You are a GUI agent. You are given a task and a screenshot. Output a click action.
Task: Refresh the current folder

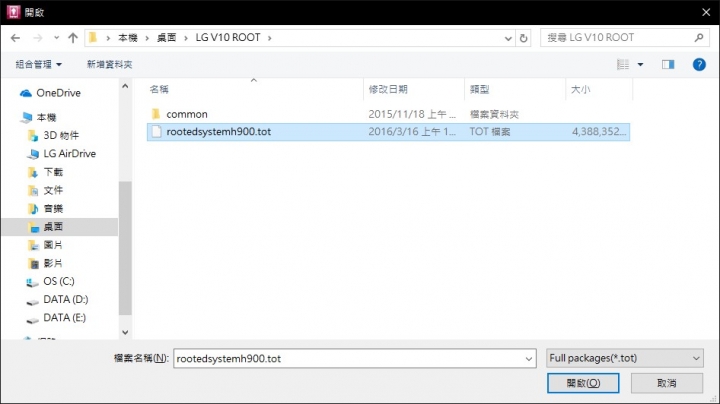523,39
